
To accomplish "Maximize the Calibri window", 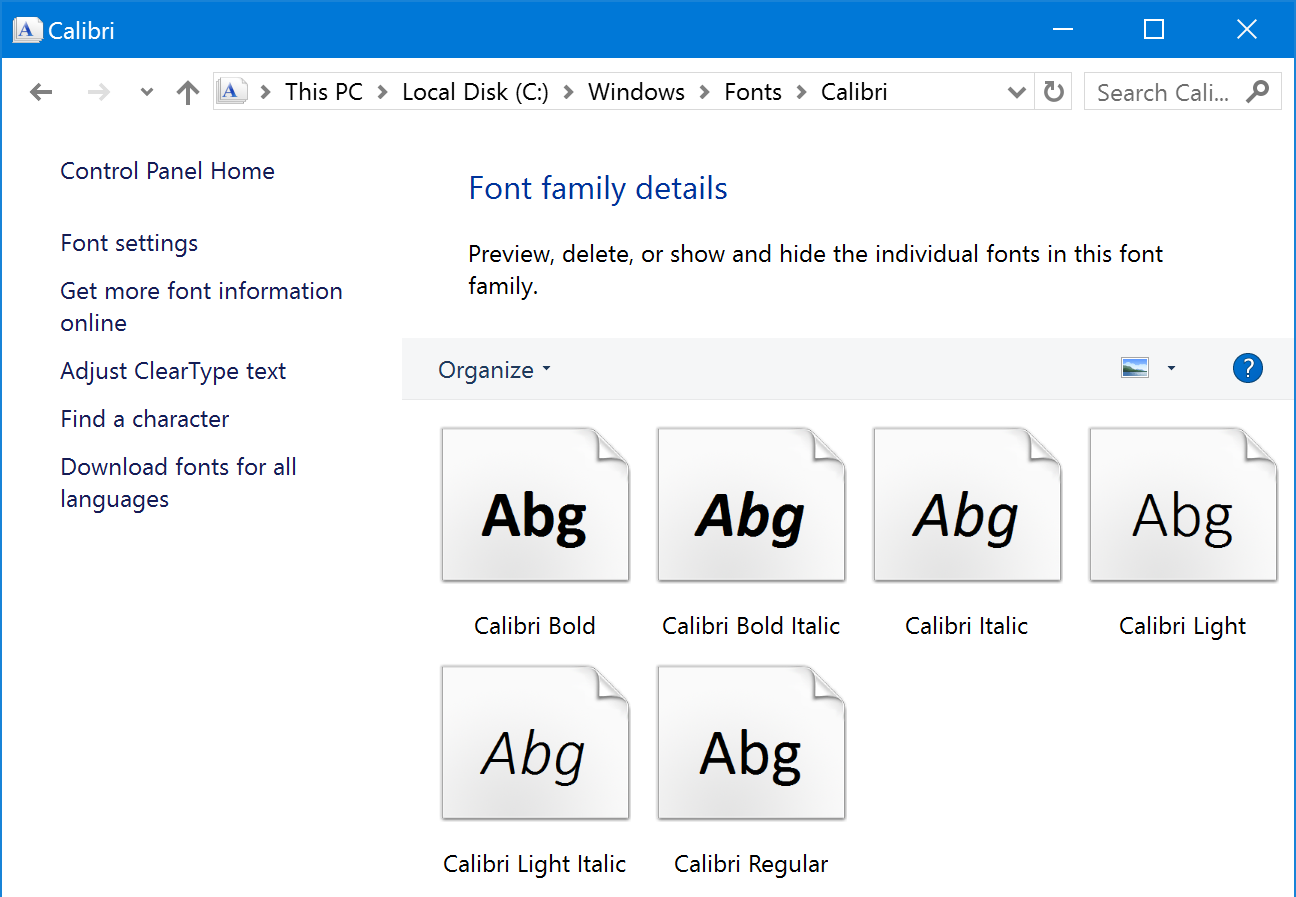I will coord(1154,30).
